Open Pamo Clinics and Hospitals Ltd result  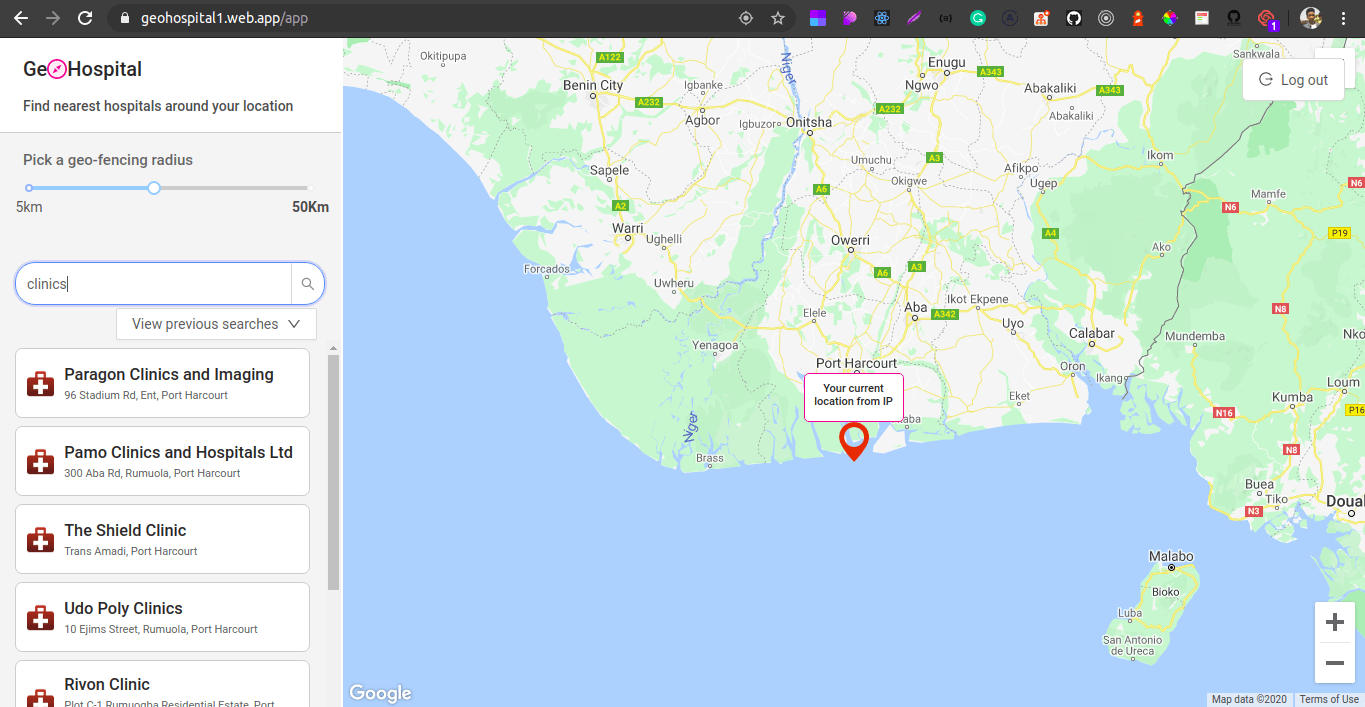coord(162,461)
